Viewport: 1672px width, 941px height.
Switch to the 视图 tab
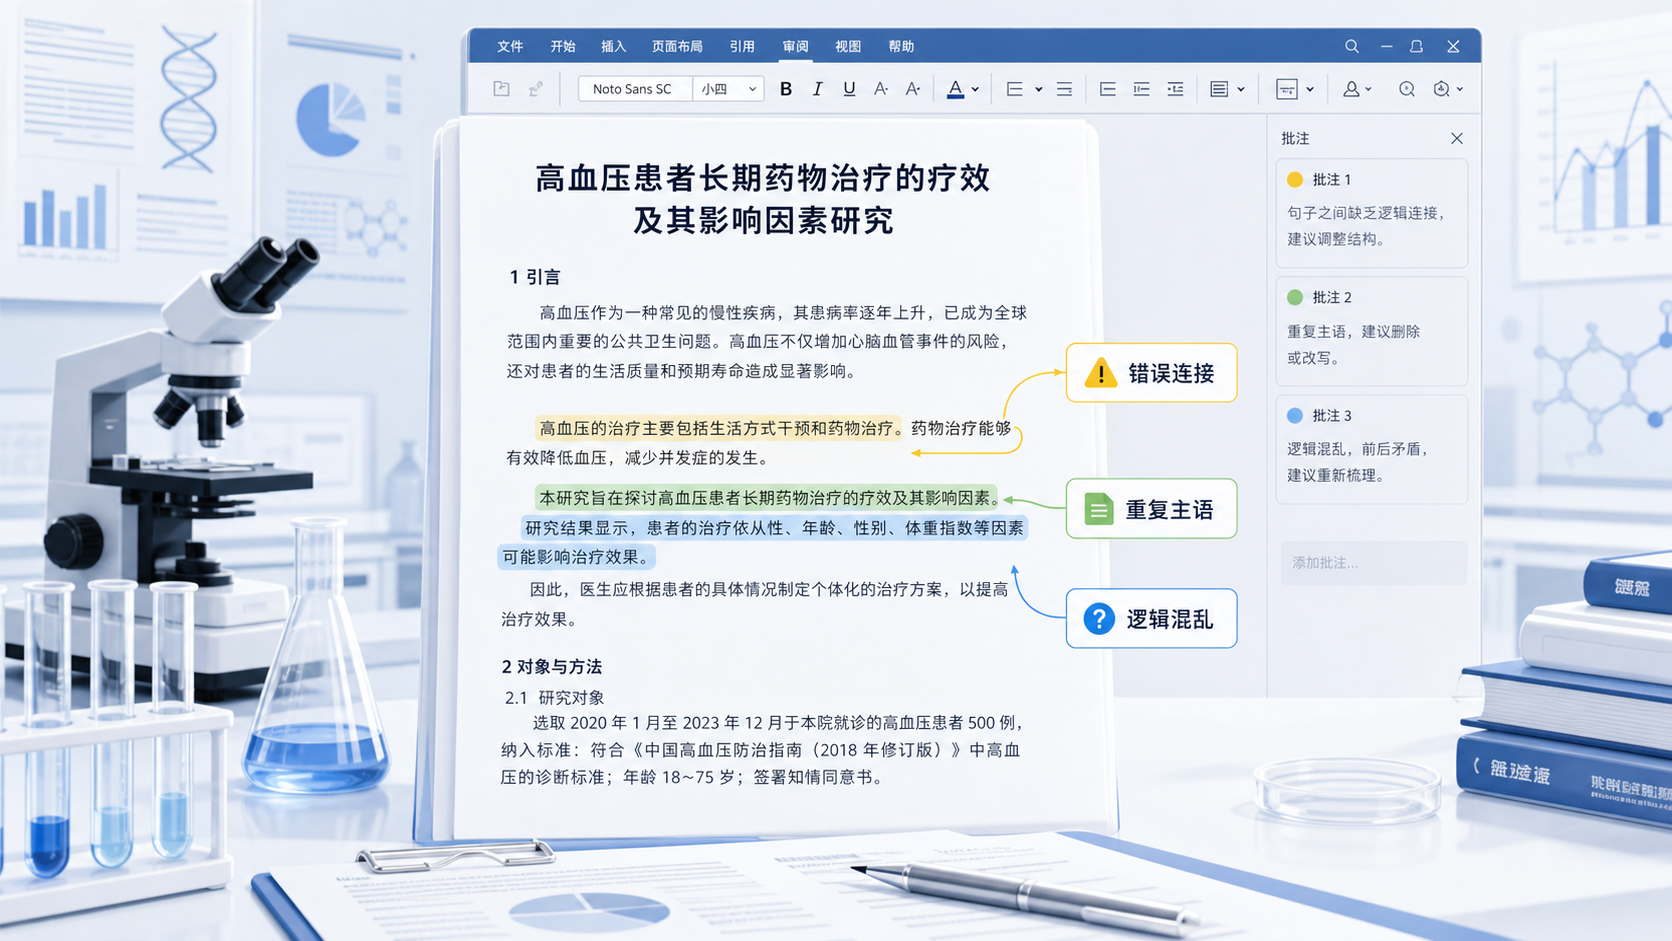(x=848, y=46)
